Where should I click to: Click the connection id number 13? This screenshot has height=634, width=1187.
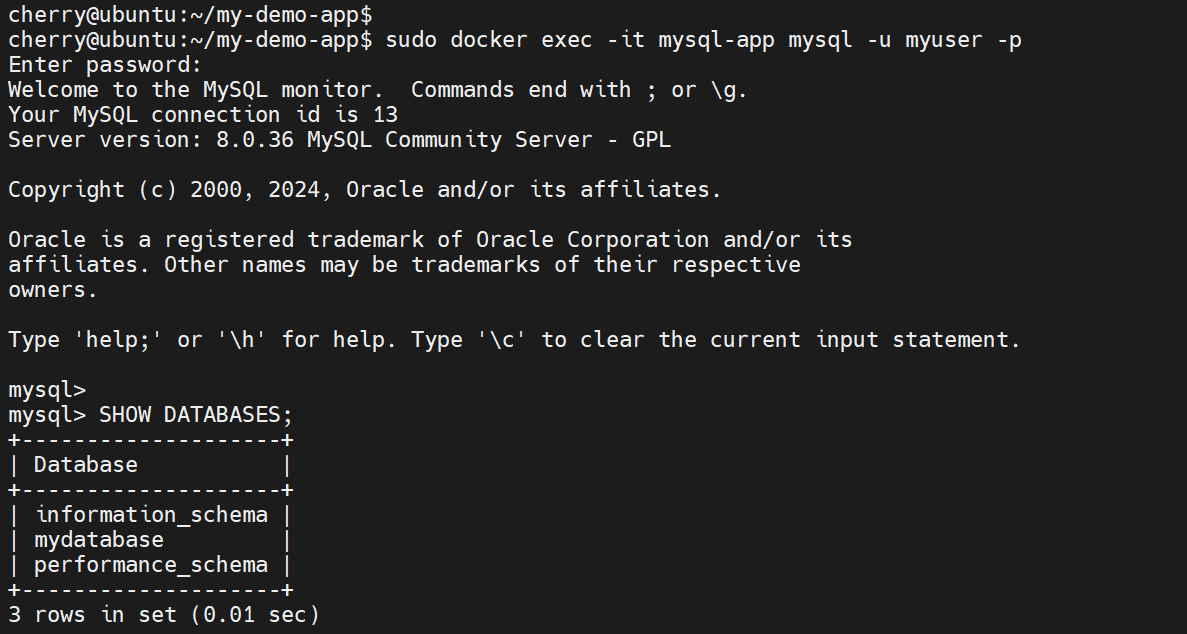(385, 115)
